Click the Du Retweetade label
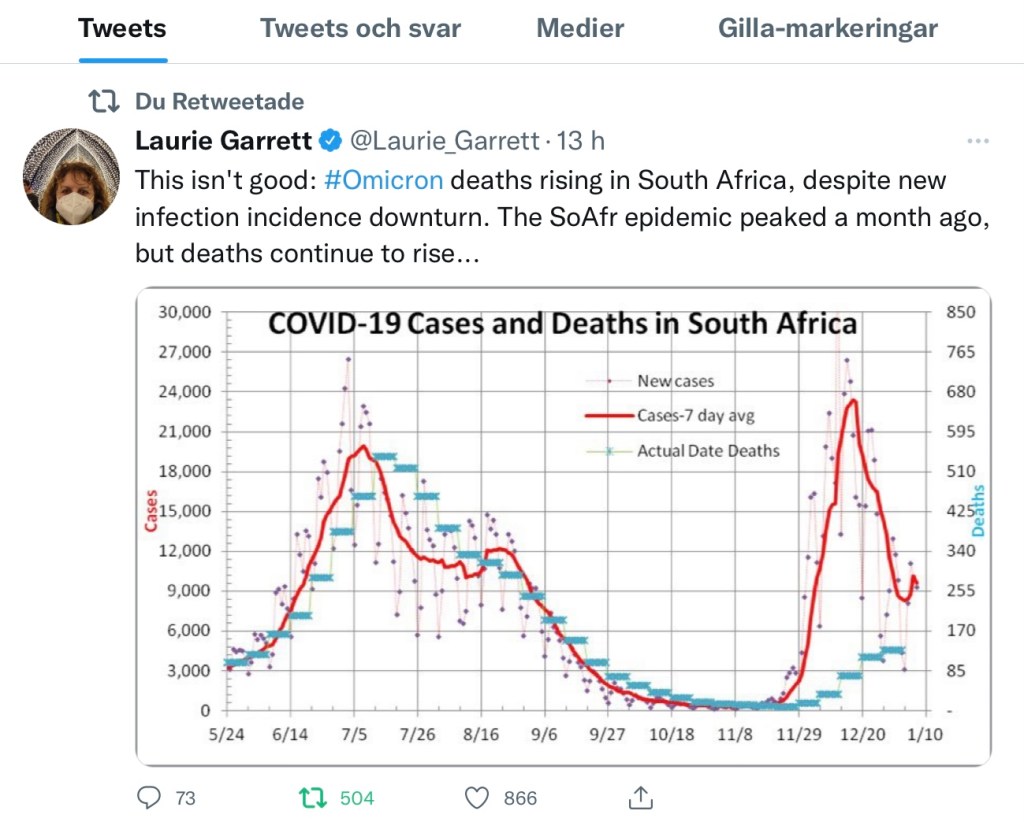Viewport: 1024px width, 822px height. click(x=219, y=101)
